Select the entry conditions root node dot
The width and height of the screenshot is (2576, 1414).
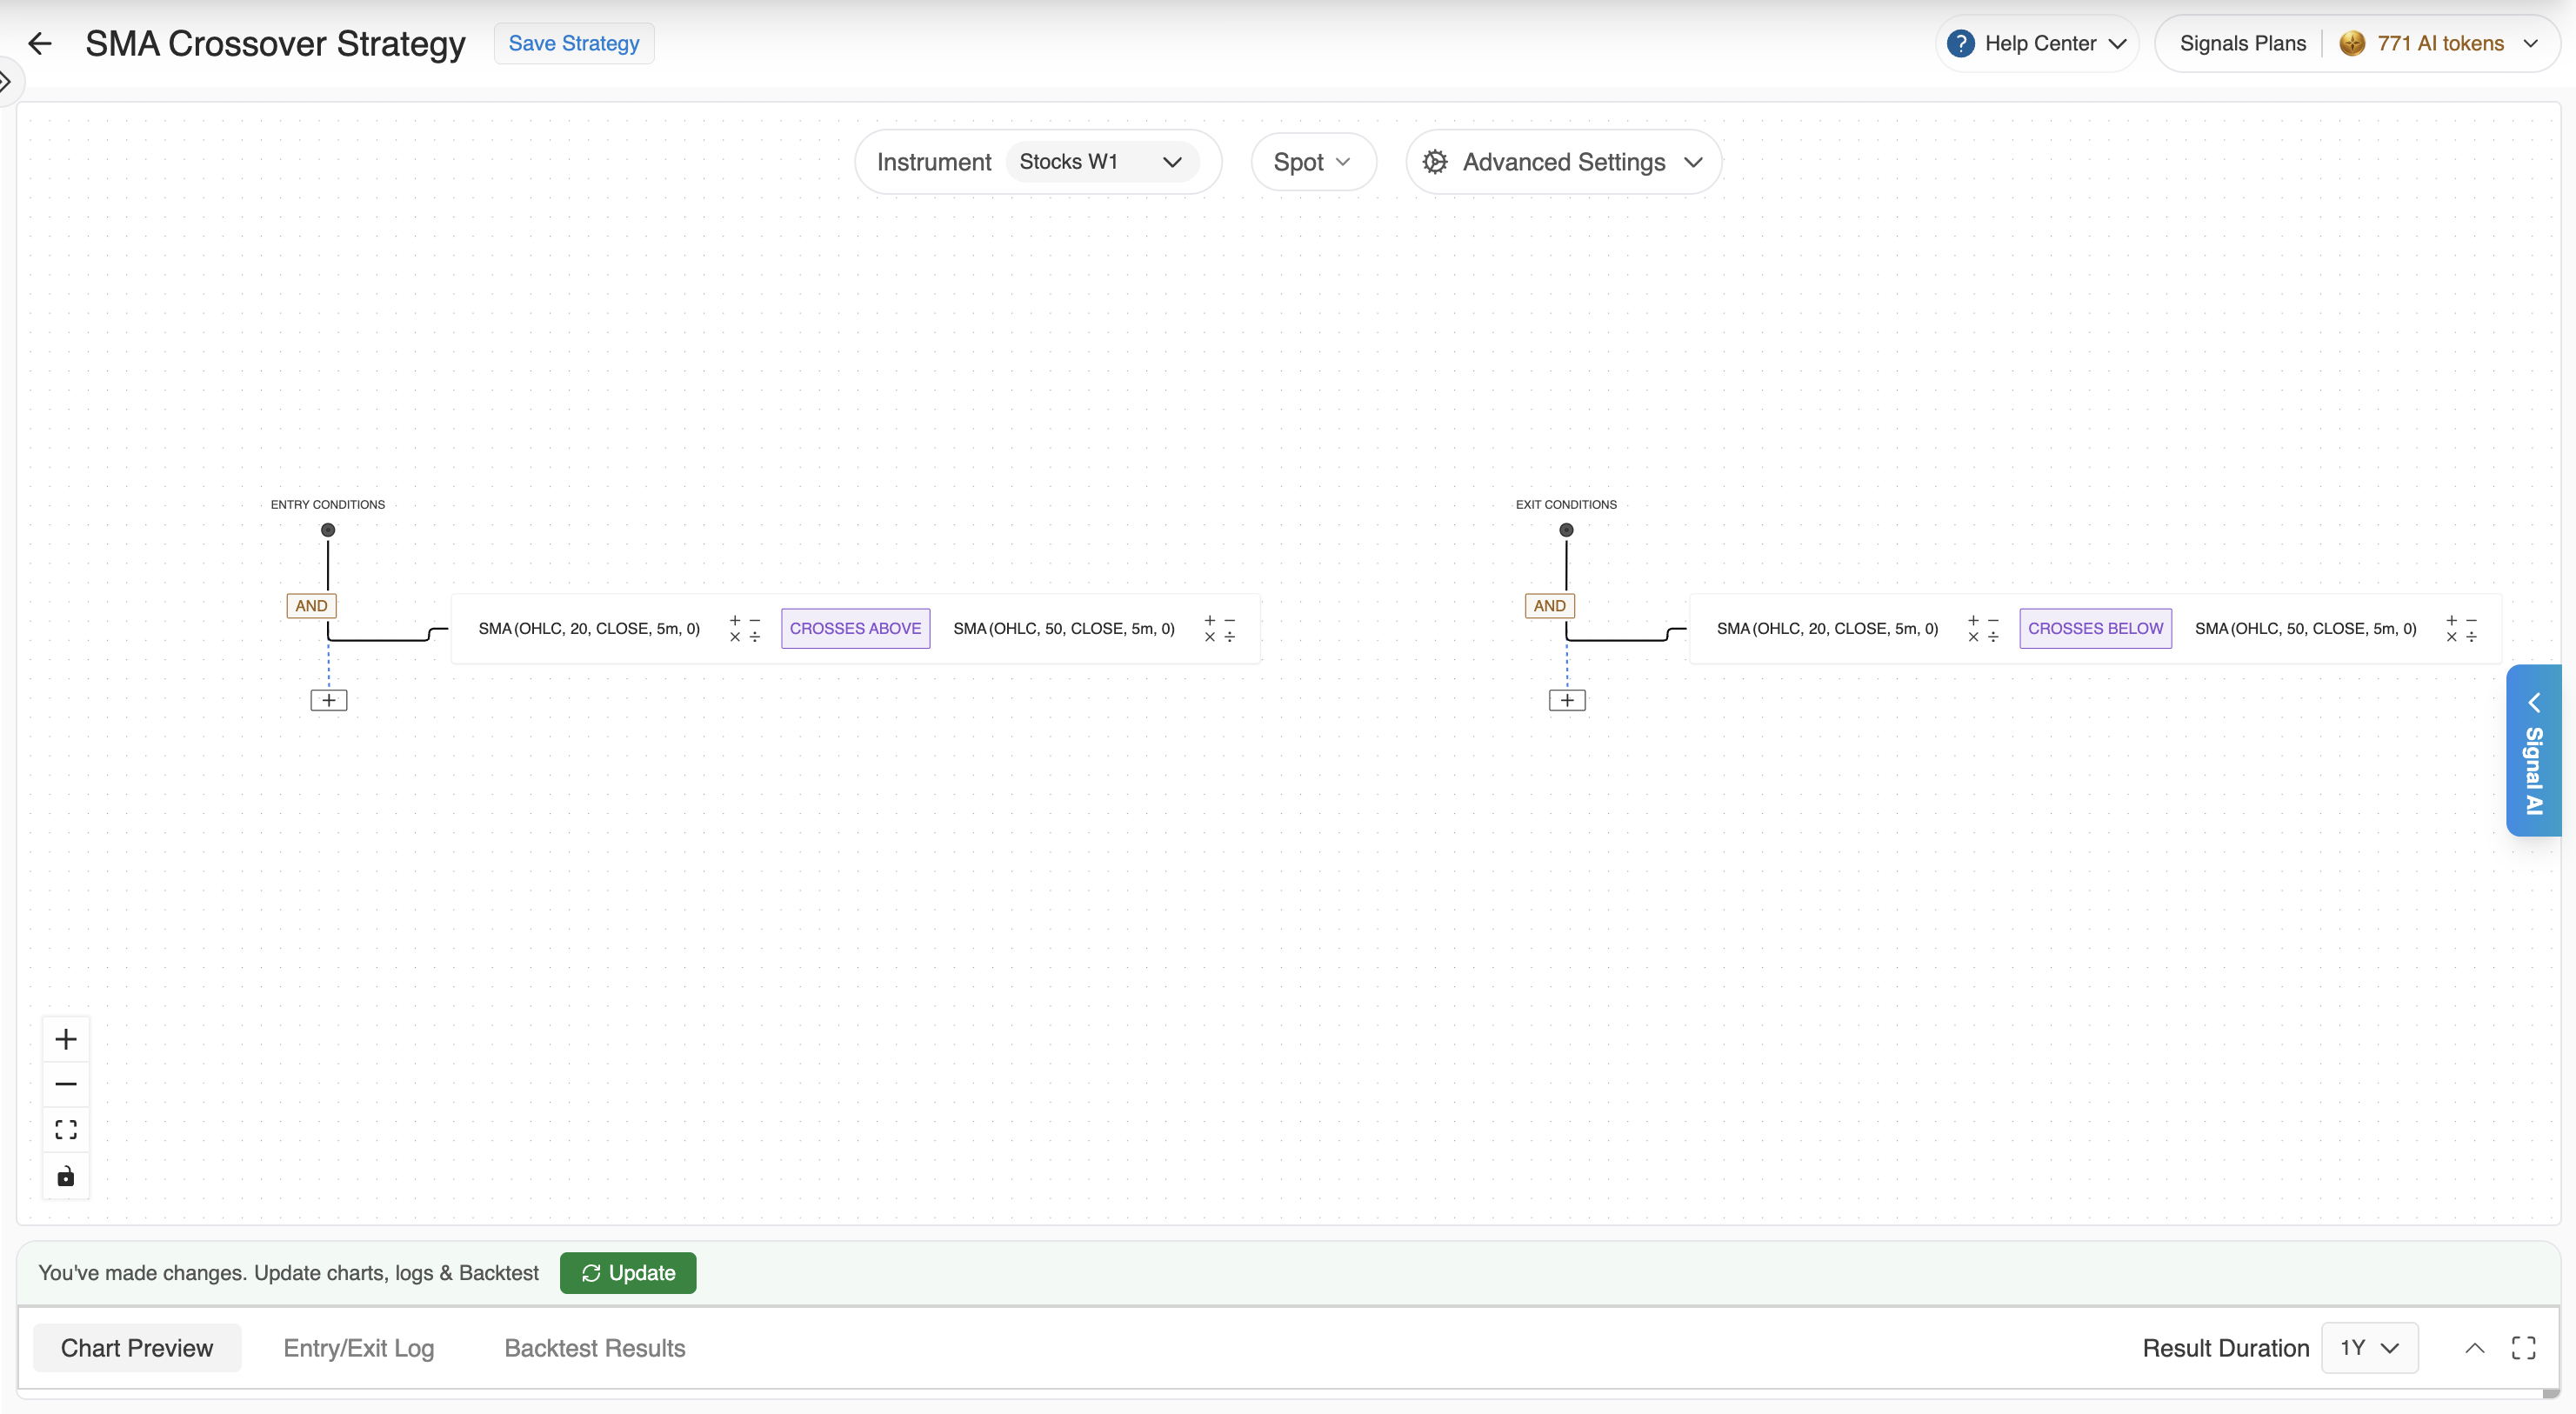pyautogui.click(x=328, y=530)
